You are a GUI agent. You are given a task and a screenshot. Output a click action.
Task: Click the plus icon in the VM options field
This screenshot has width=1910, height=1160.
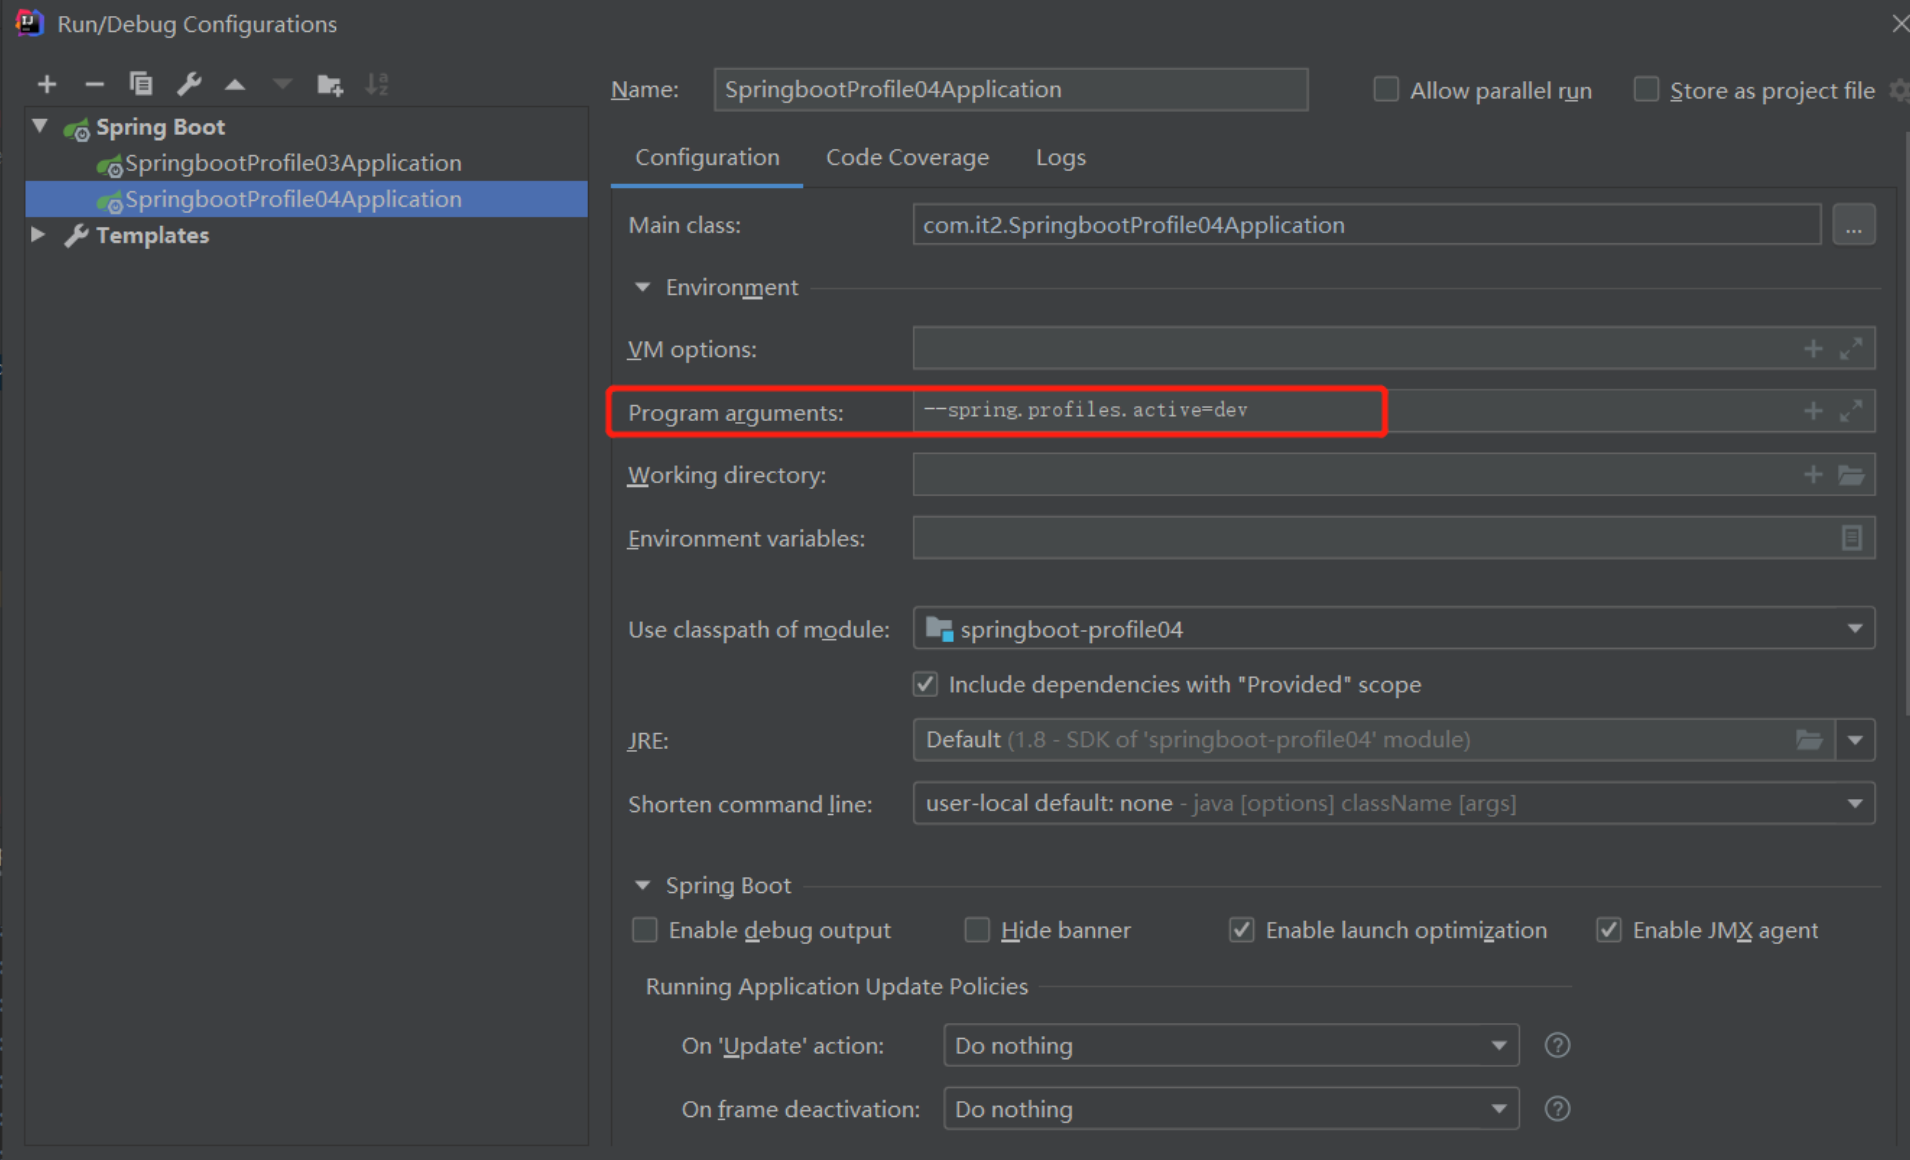(x=1813, y=349)
